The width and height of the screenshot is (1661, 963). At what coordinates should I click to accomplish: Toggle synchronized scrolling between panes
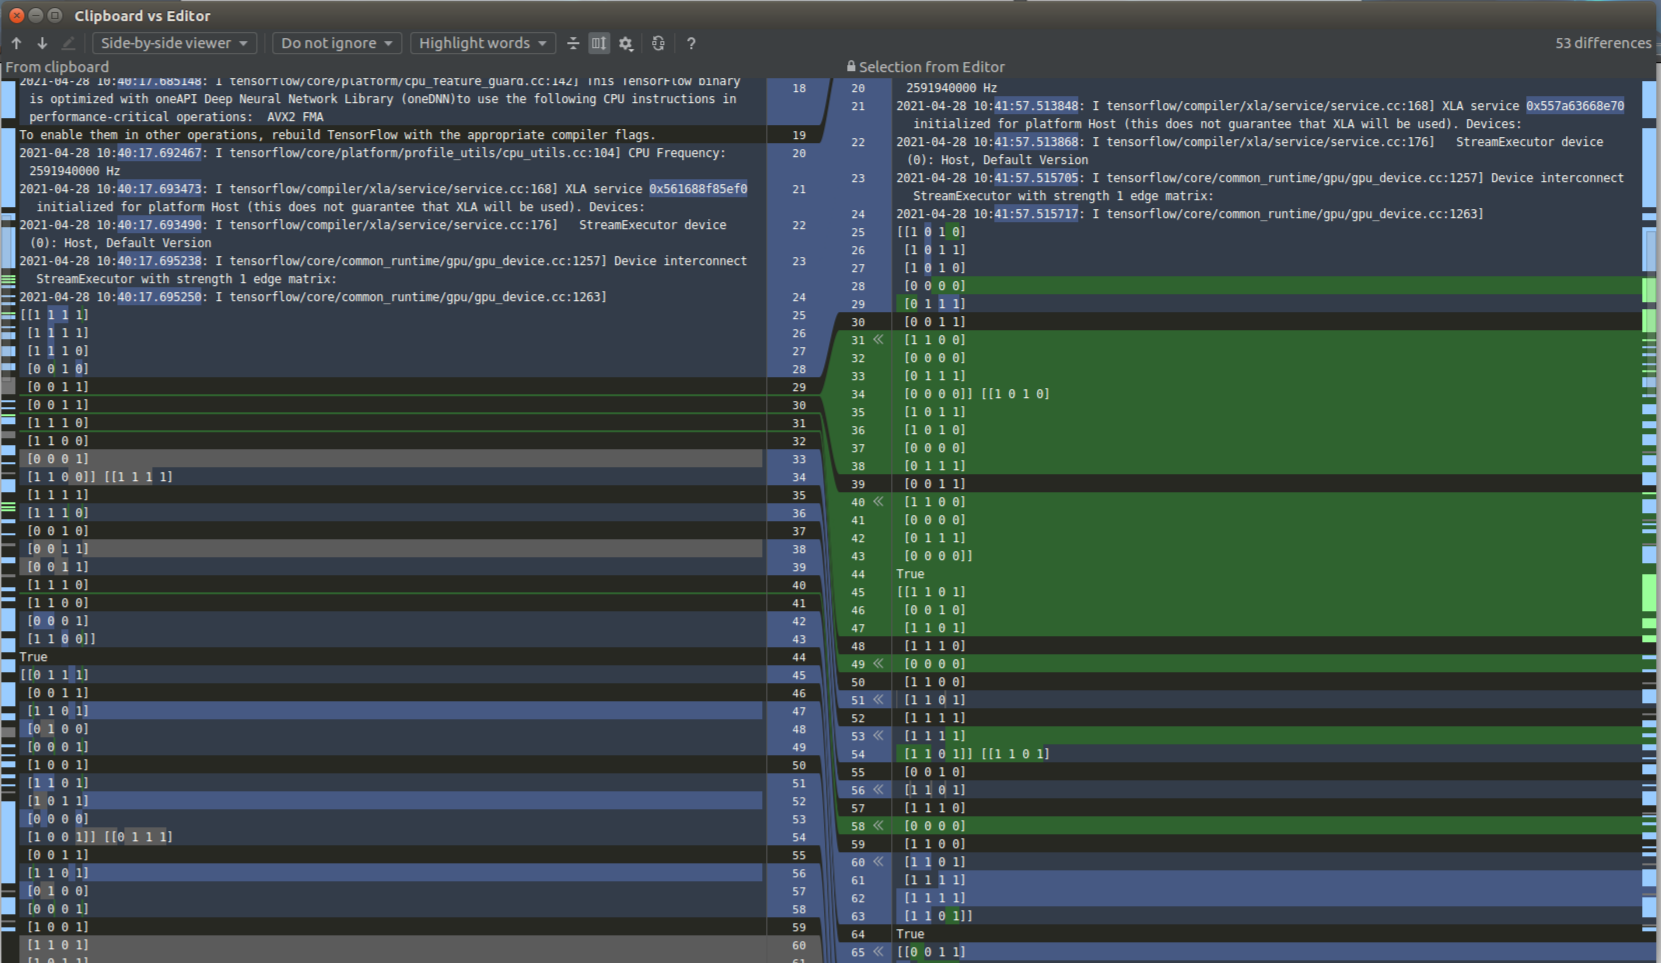(x=599, y=43)
